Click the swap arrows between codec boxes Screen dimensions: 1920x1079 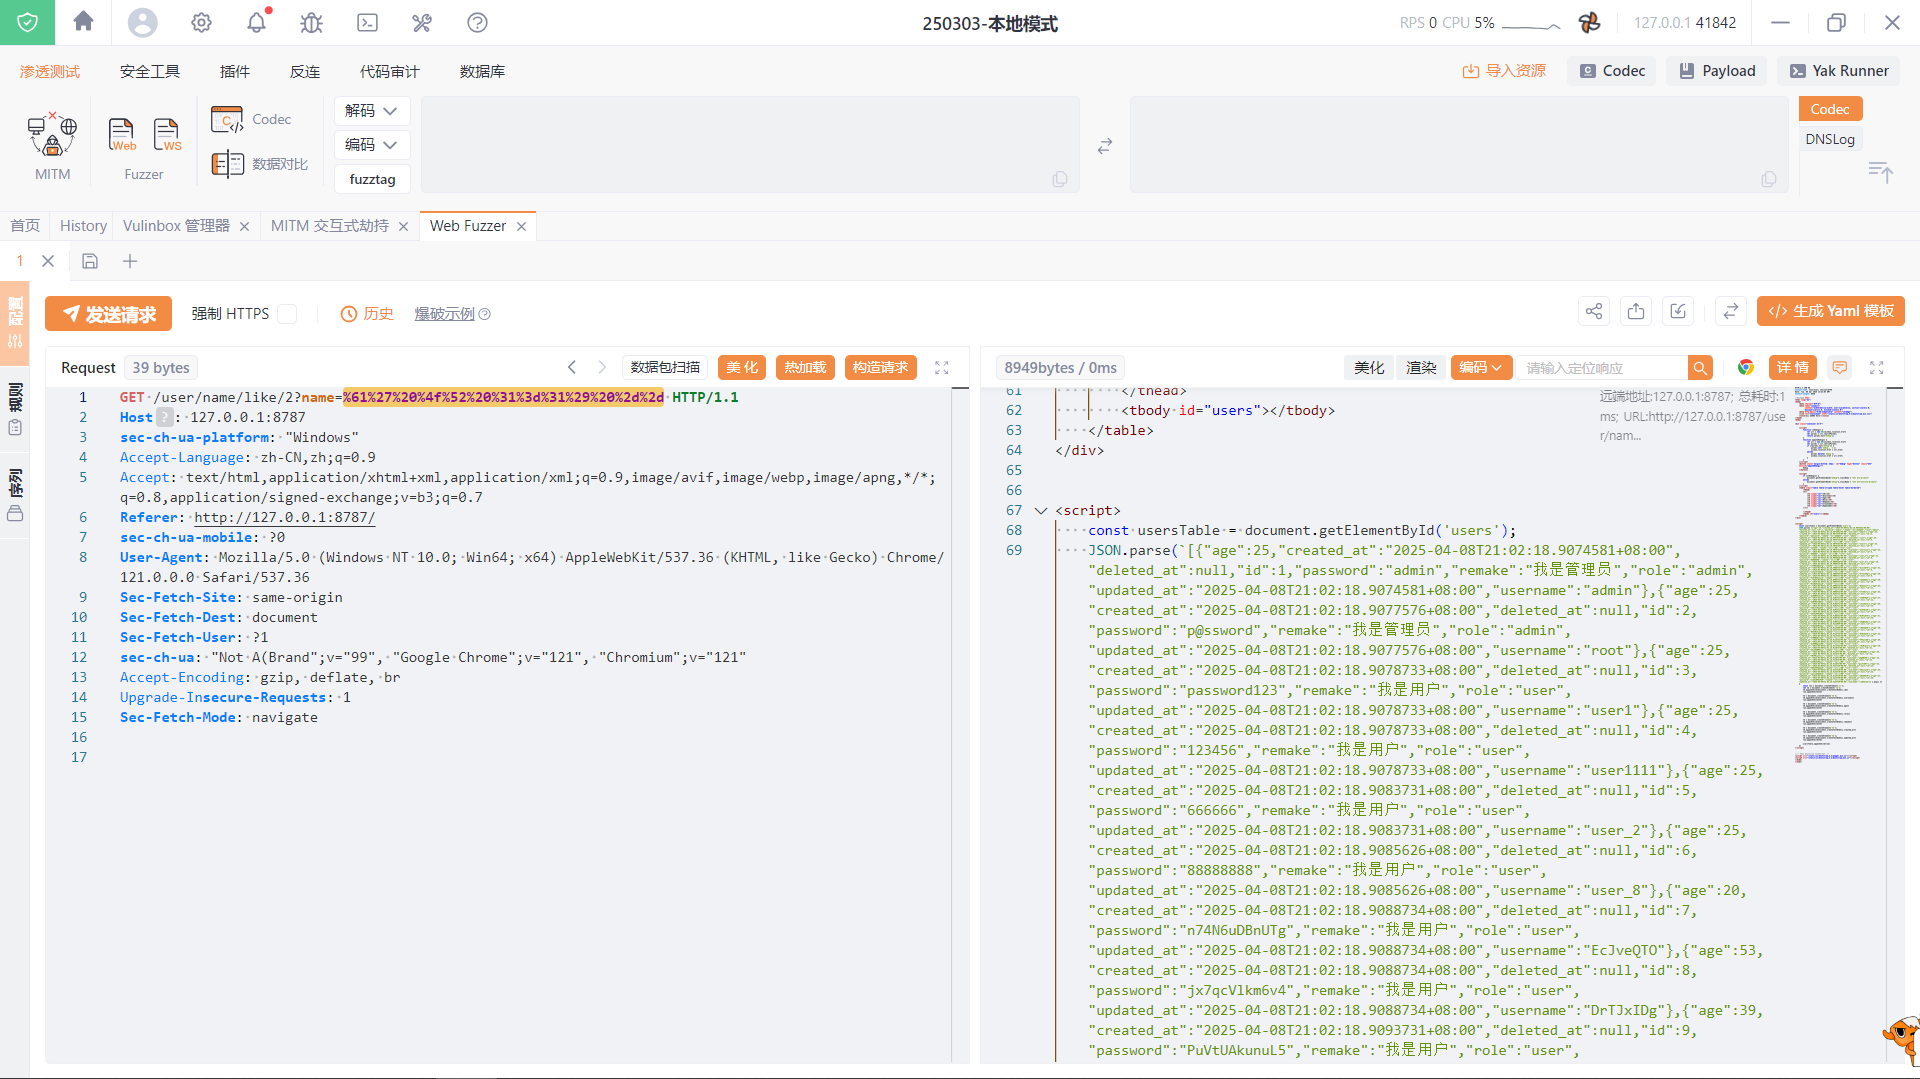coord(1104,146)
